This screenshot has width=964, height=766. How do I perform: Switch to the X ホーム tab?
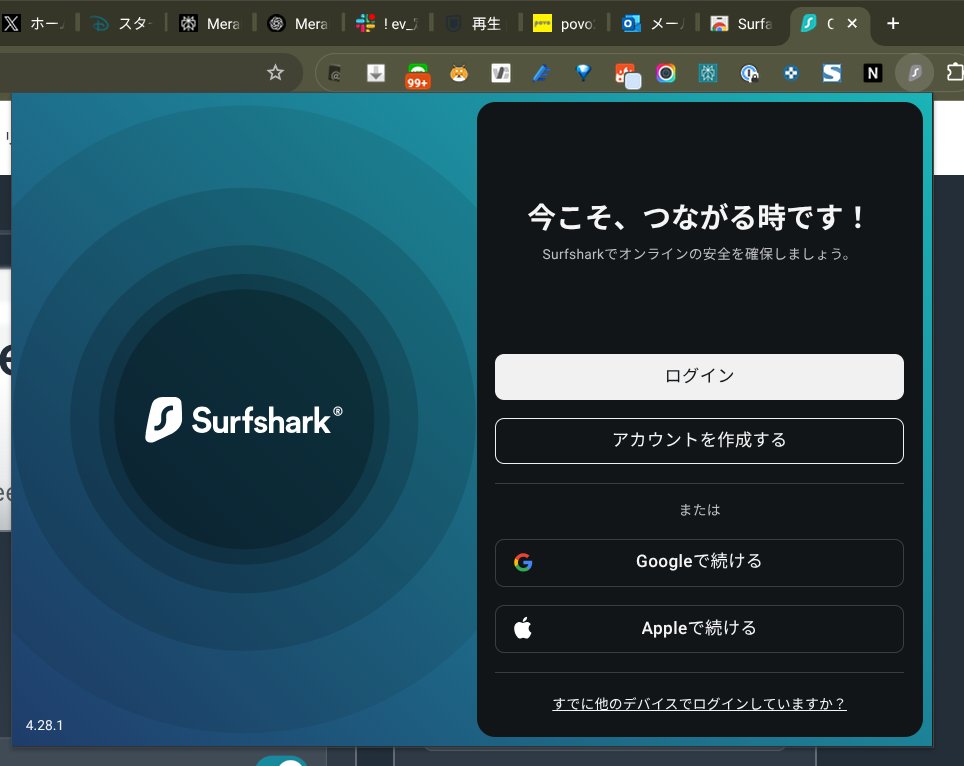tap(34, 24)
